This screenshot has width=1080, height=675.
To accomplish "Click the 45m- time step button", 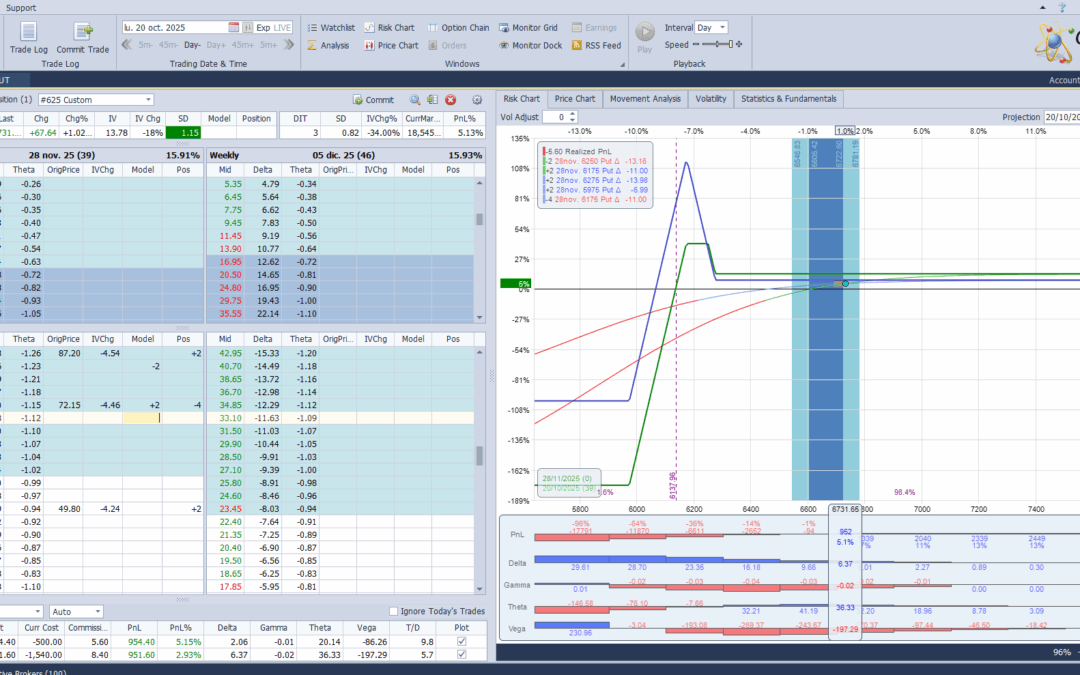I will tap(168, 45).
